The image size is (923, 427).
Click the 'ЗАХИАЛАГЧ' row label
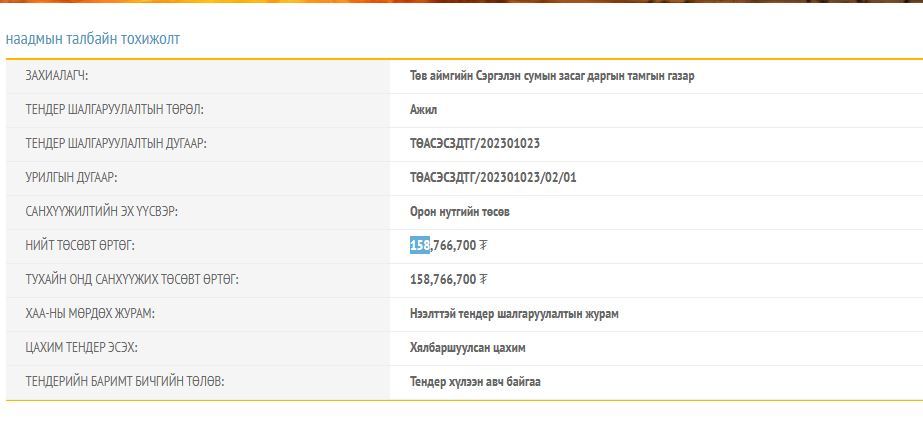pos(64,76)
